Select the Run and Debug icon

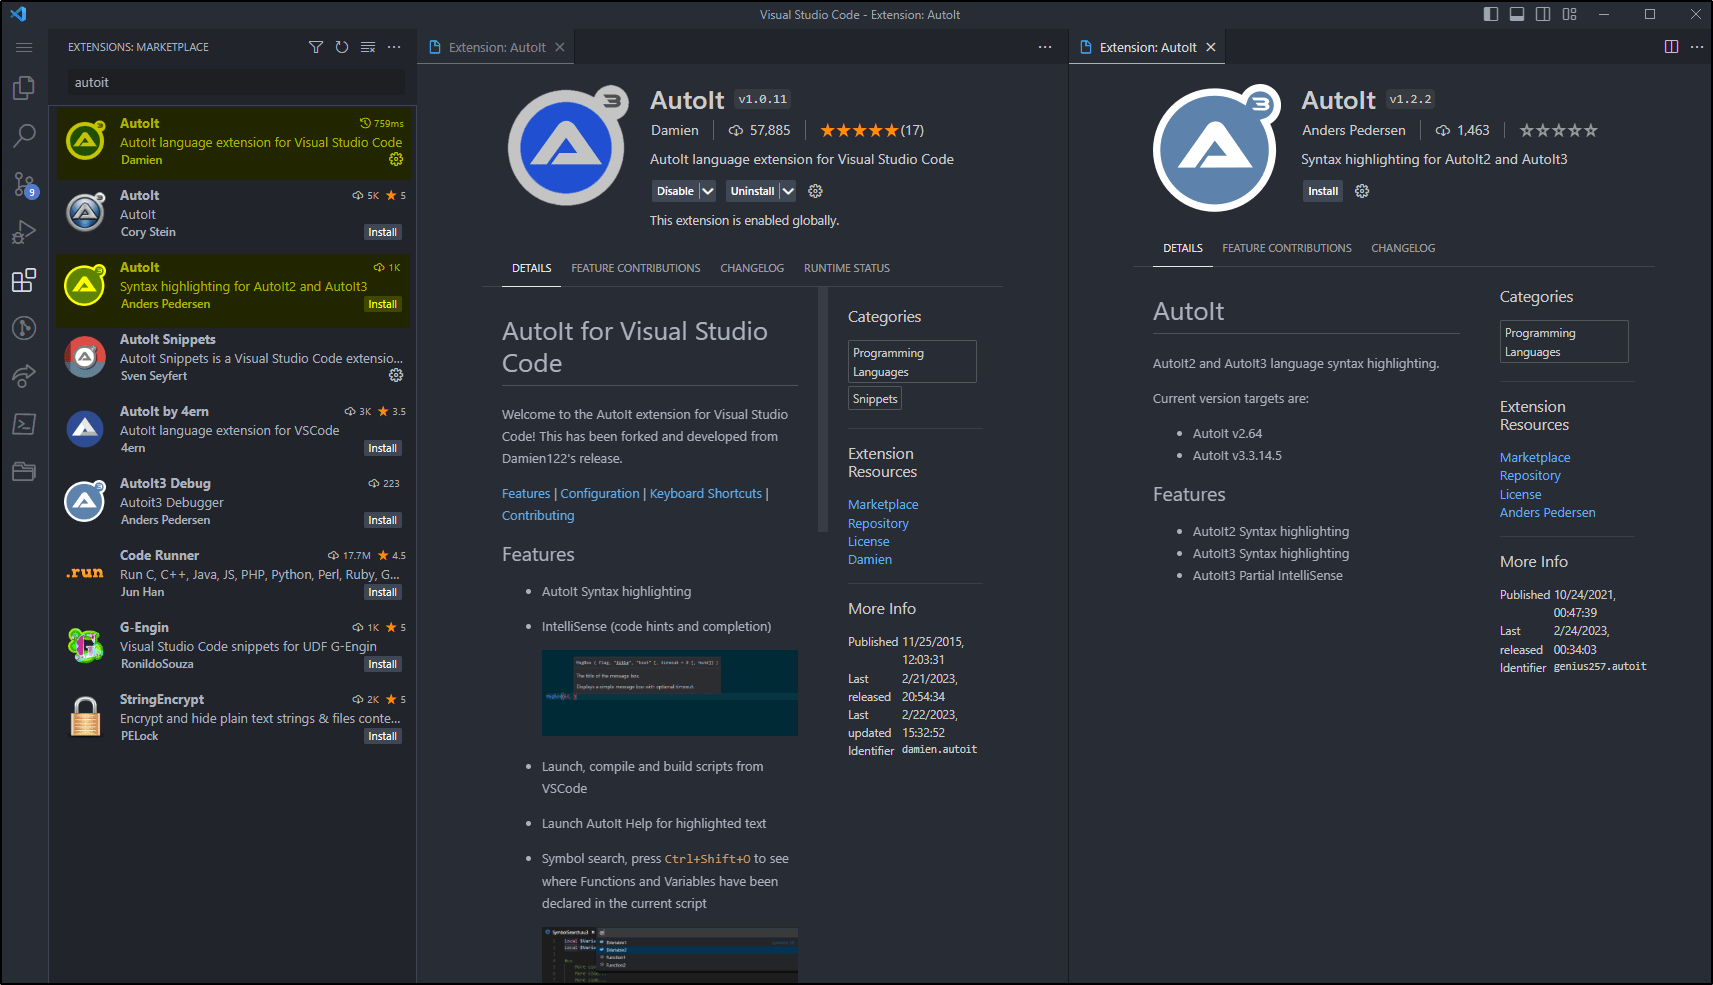coord(24,232)
